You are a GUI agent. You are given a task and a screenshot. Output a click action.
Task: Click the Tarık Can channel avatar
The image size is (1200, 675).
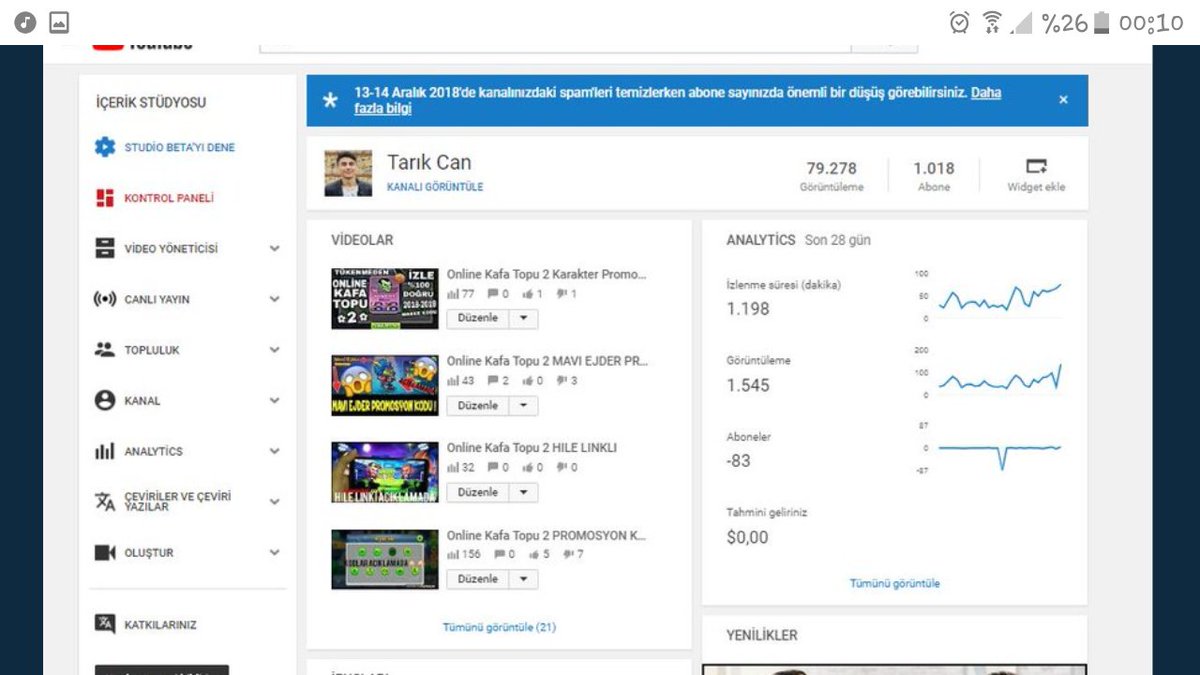348,173
